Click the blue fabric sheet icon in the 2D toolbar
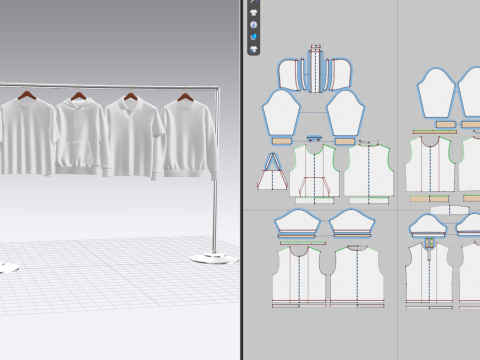This screenshot has width=480, height=360. [x=254, y=37]
